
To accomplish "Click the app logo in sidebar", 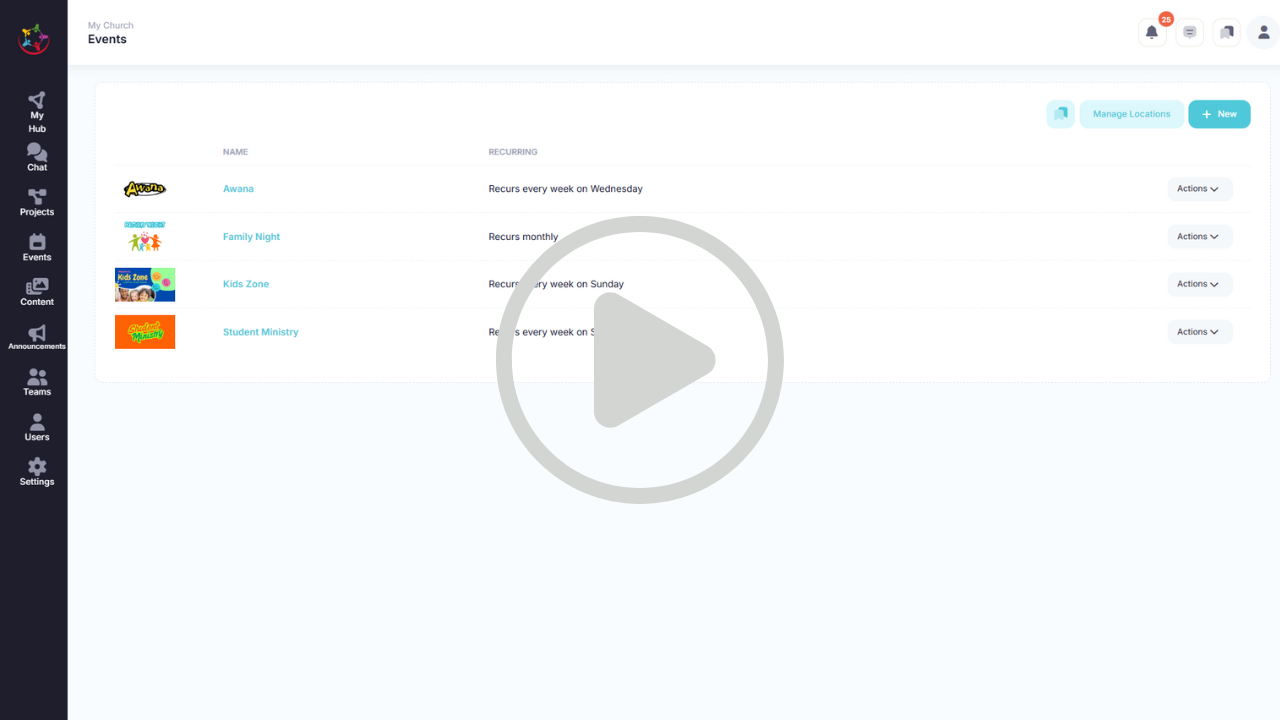I will point(34,39).
